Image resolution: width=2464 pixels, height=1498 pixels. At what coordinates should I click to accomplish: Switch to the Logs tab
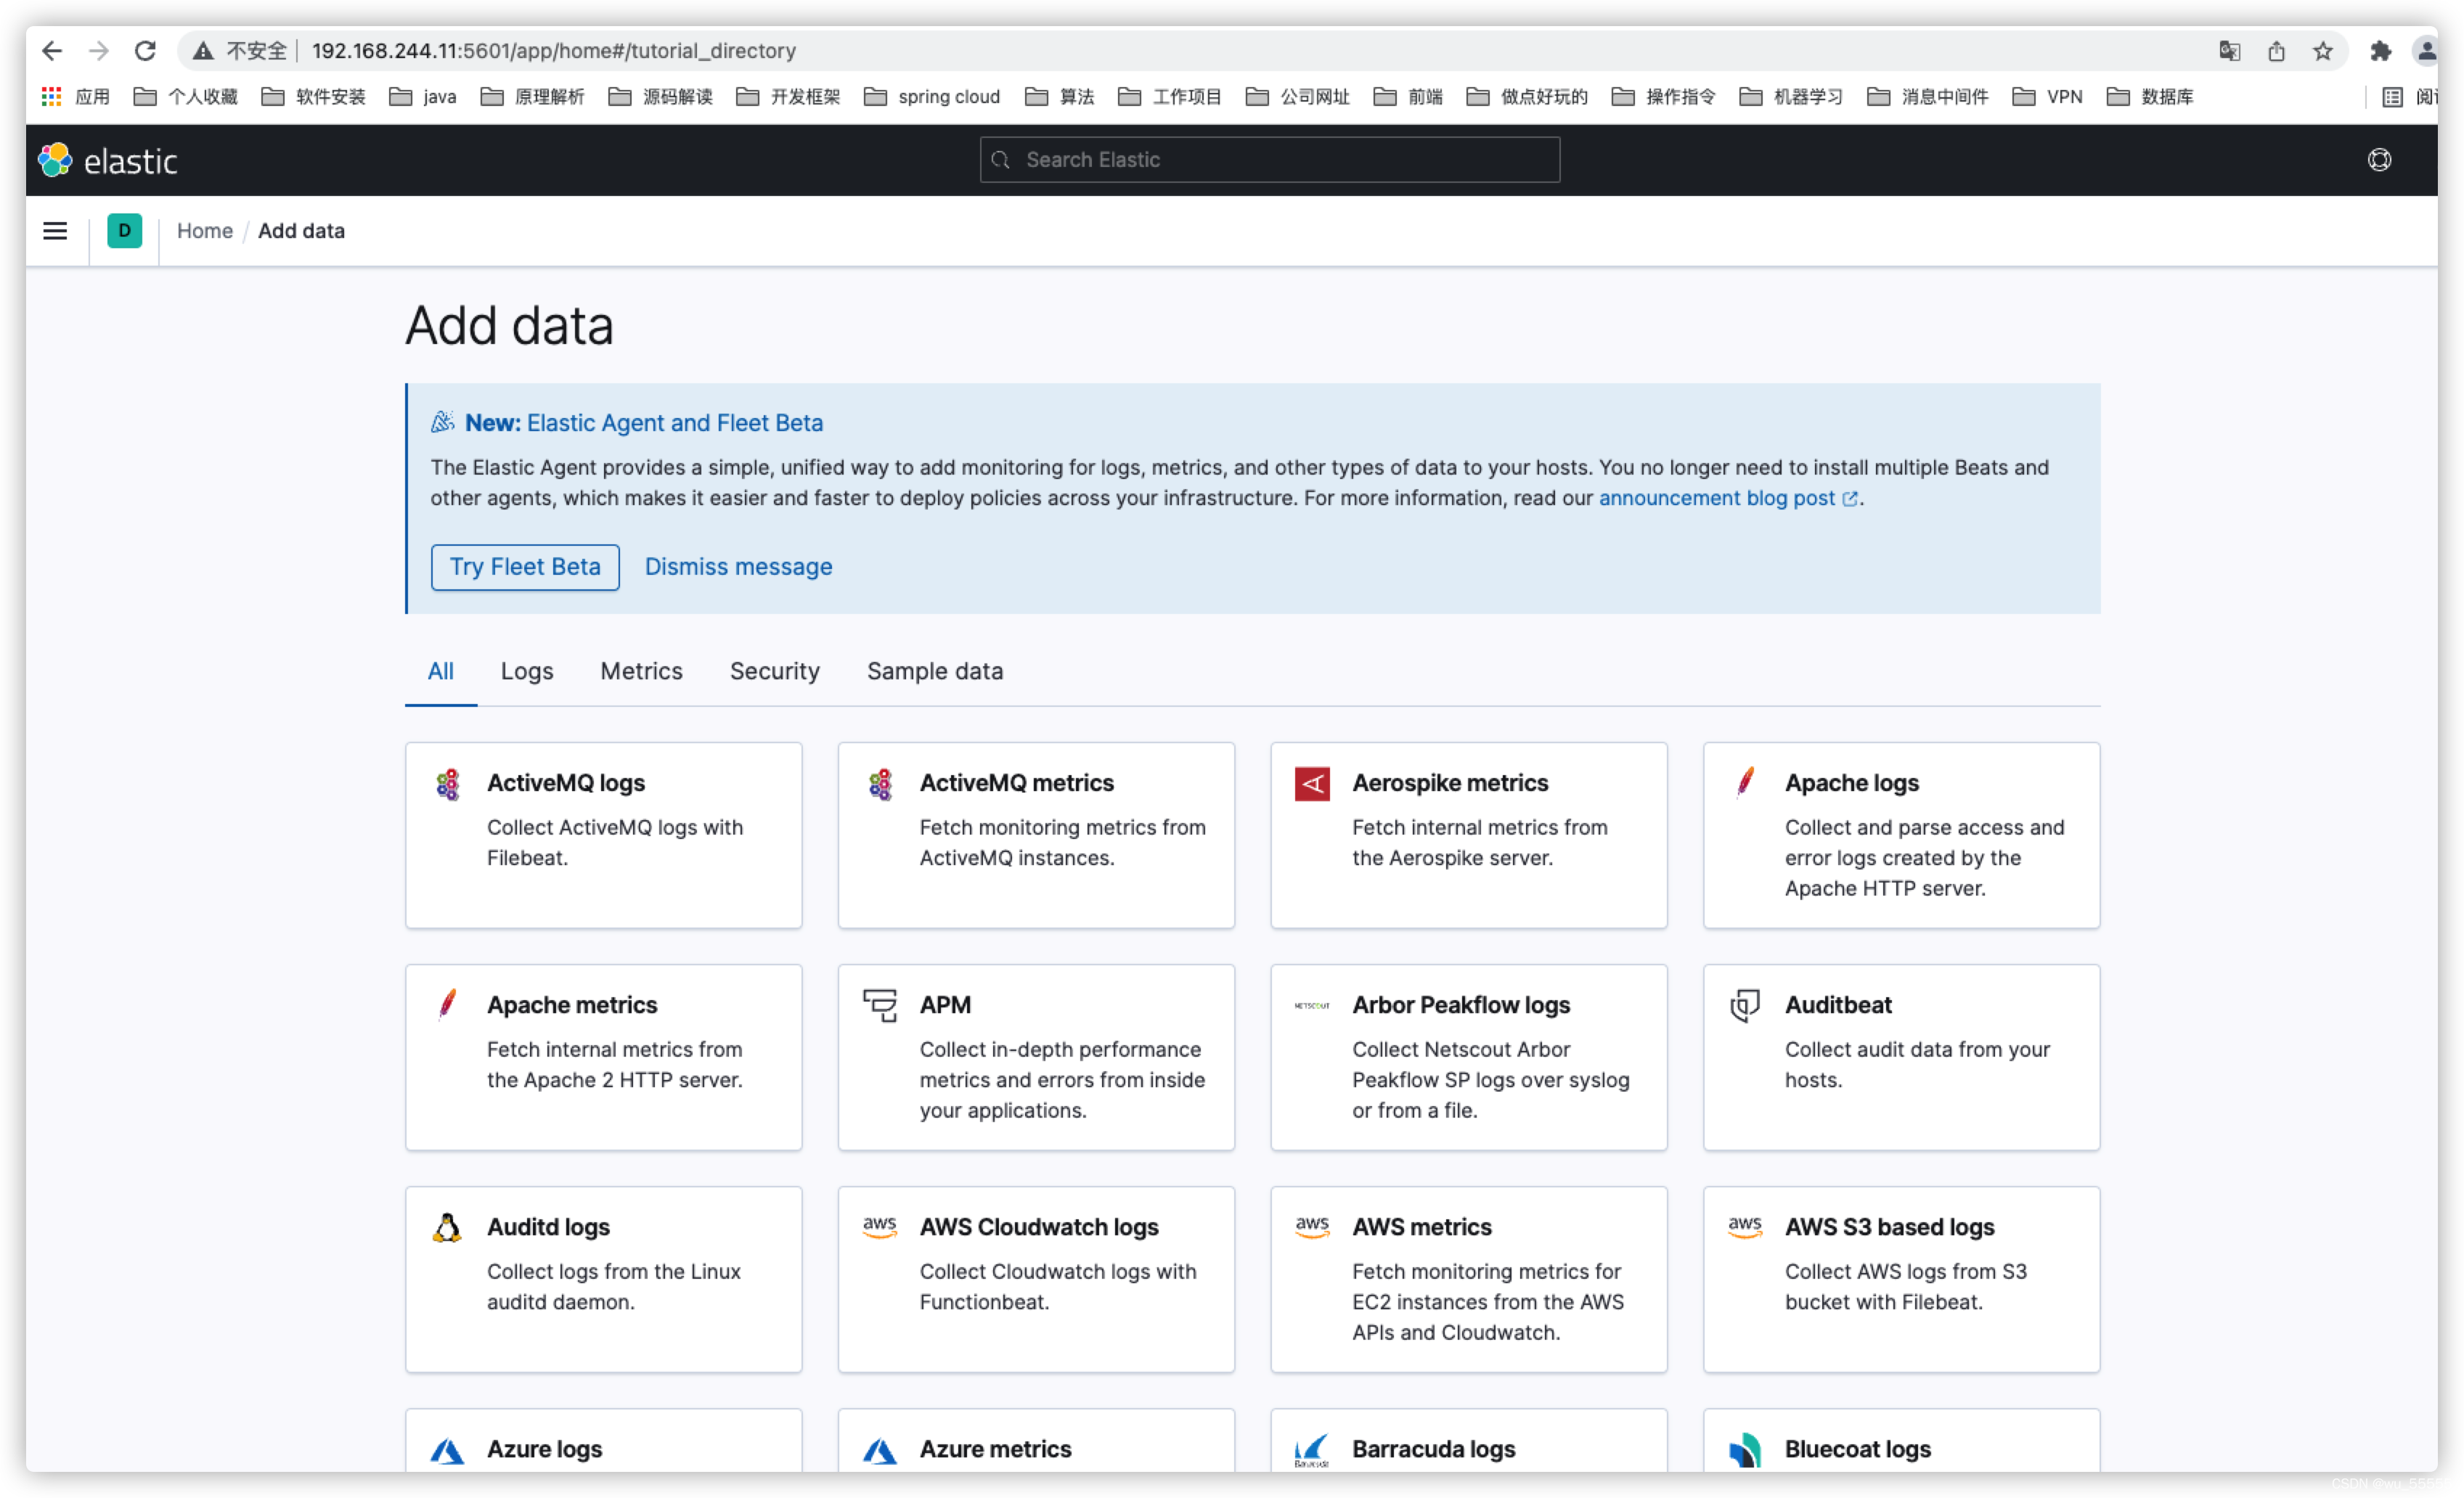[526, 671]
